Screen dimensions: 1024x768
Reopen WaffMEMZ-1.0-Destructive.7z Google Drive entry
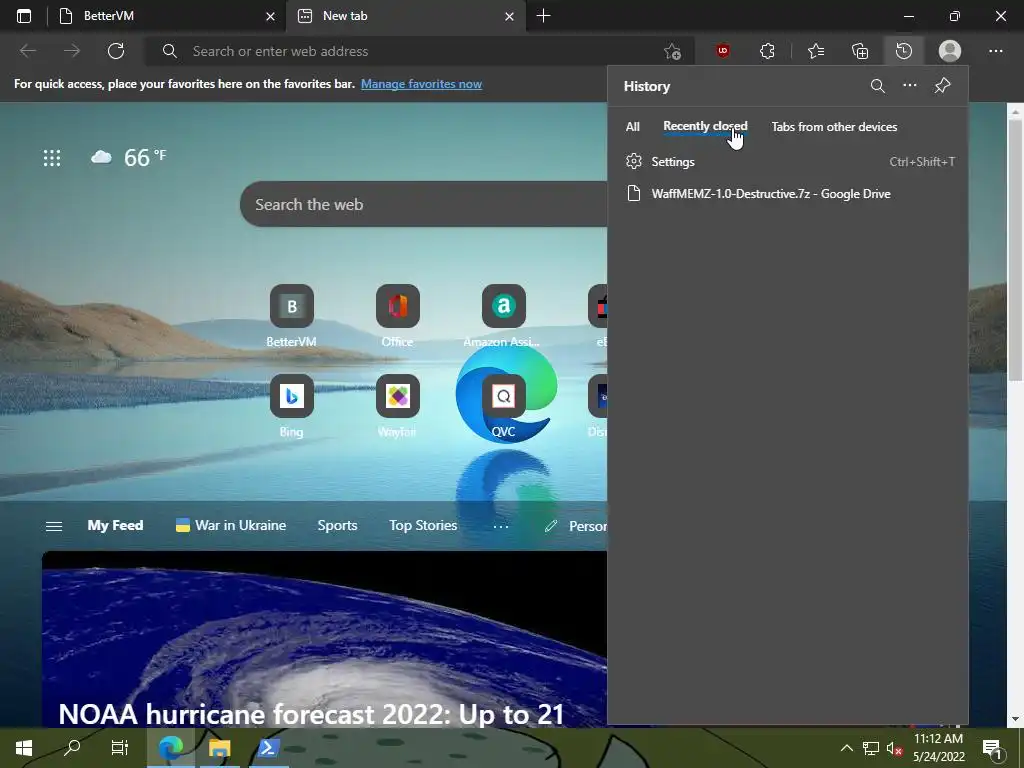[788, 193]
